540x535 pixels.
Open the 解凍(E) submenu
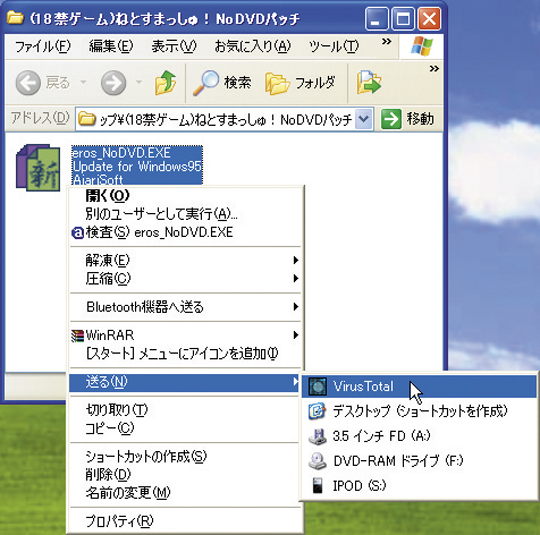coord(185,260)
